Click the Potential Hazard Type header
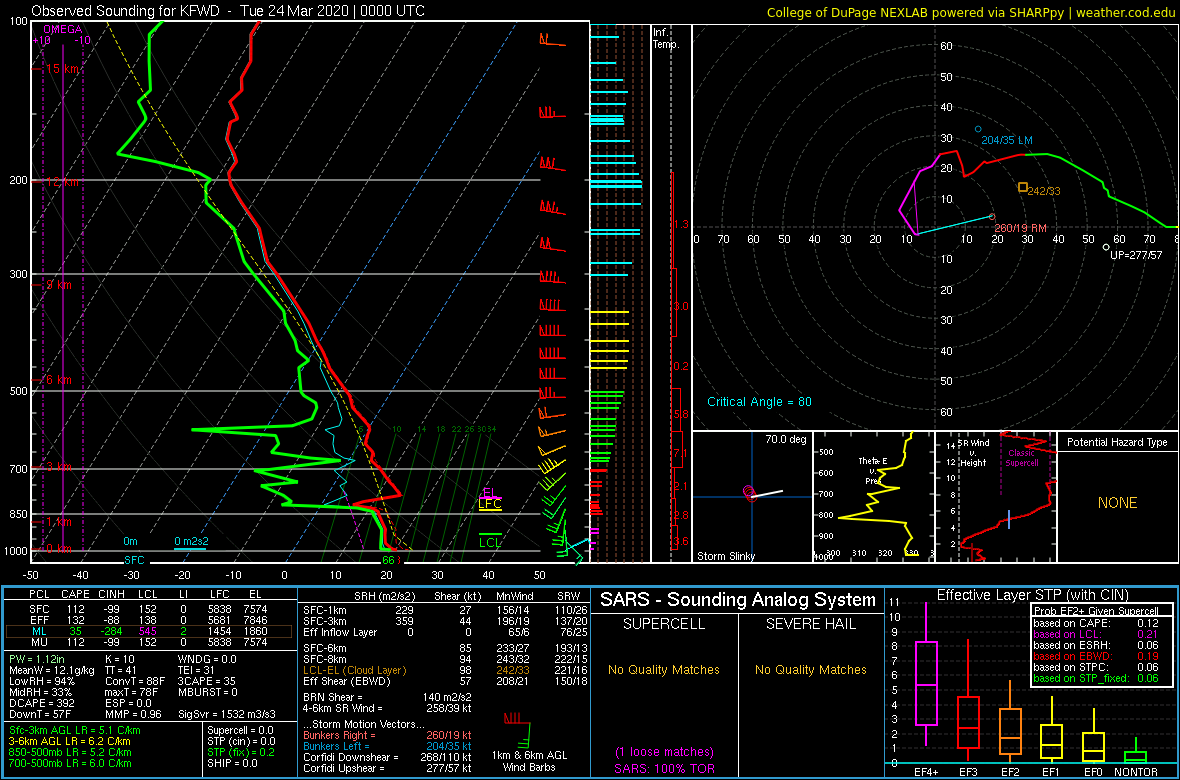The width and height of the screenshot is (1180, 780). coord(1117,443)
